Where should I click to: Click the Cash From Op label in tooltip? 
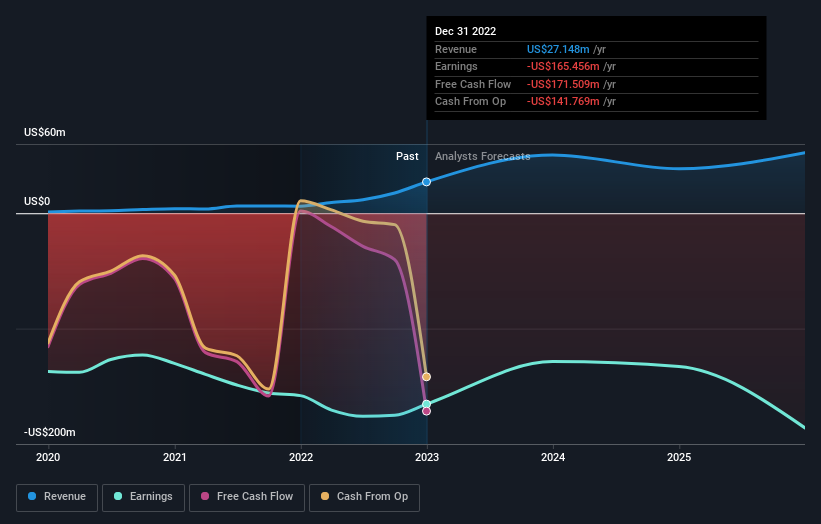[x=470, y=102]
